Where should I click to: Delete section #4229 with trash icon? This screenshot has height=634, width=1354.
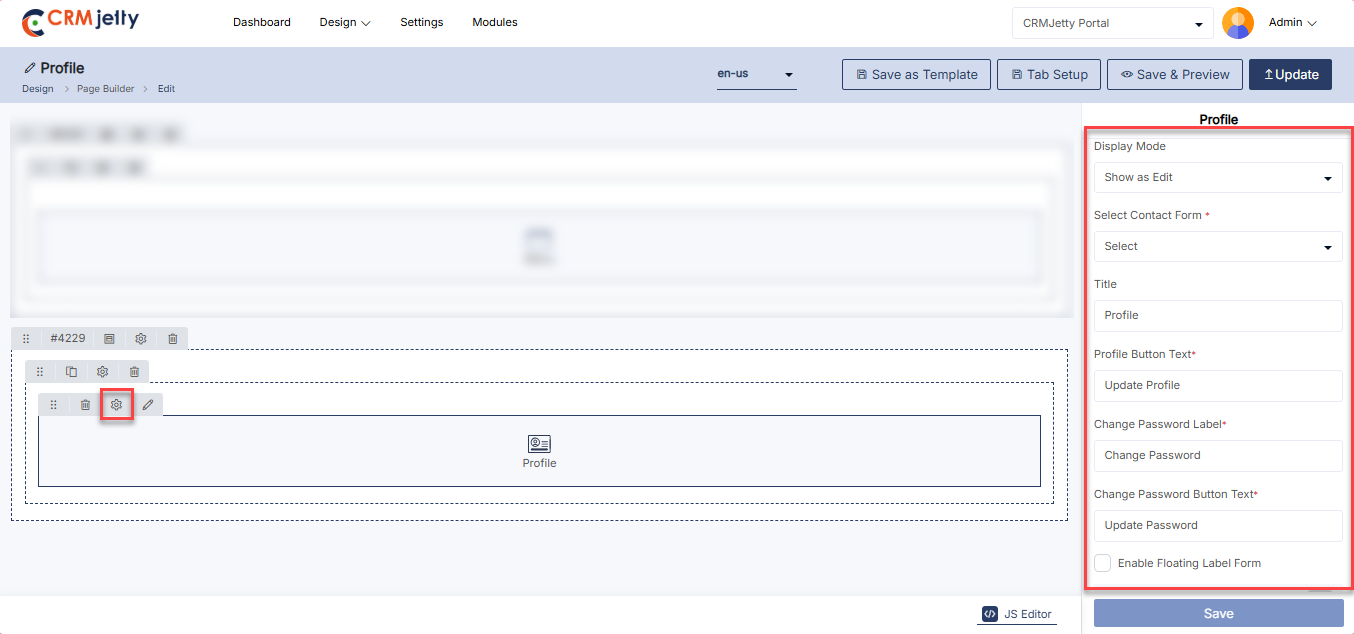pyautogui.click(x=172, y=339)
